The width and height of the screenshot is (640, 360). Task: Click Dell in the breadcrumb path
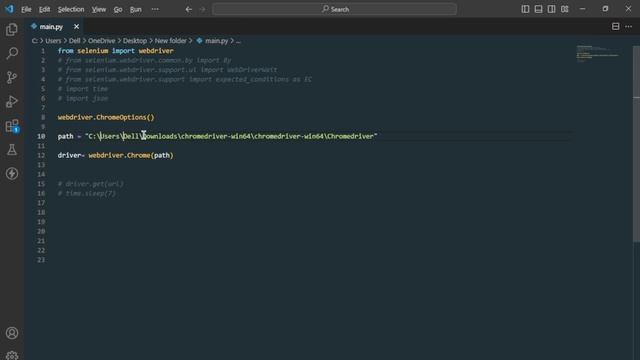tap(75, 41)
